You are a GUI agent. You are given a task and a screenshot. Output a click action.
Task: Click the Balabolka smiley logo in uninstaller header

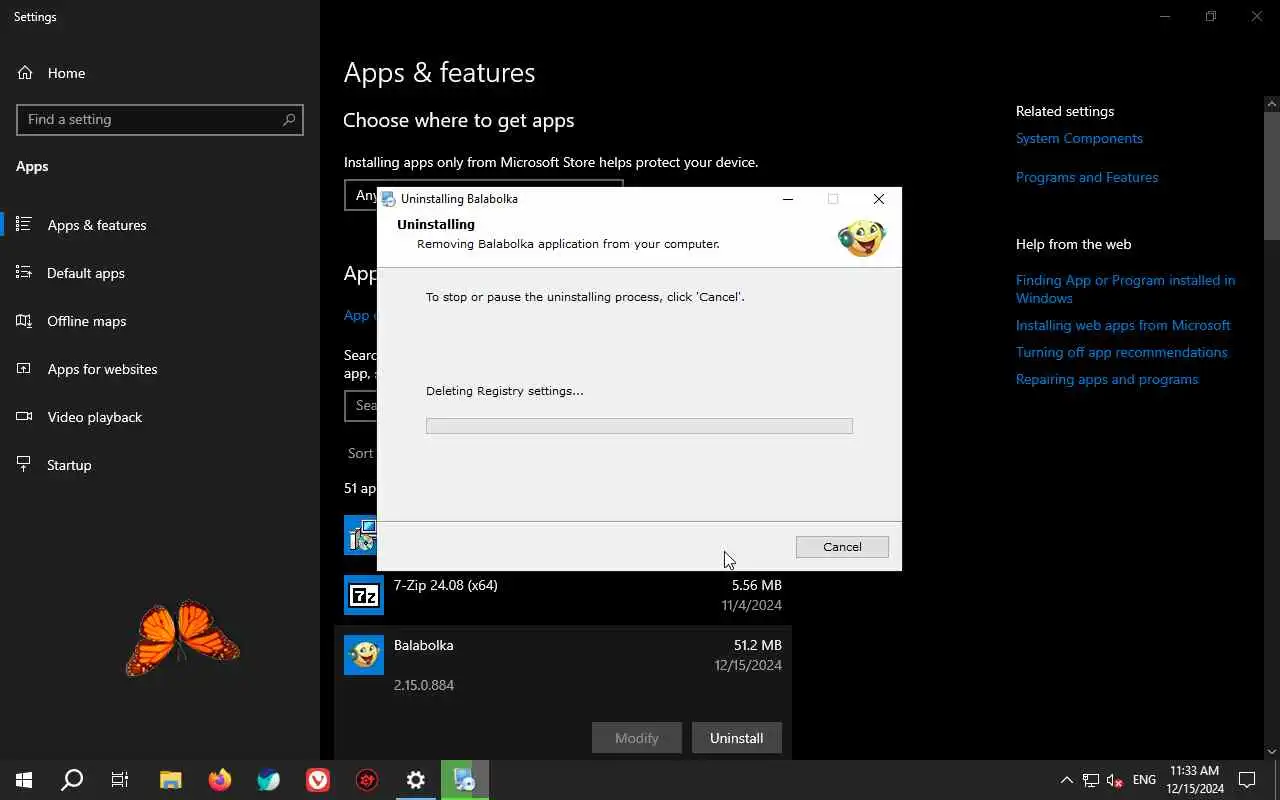coord(862,237)
